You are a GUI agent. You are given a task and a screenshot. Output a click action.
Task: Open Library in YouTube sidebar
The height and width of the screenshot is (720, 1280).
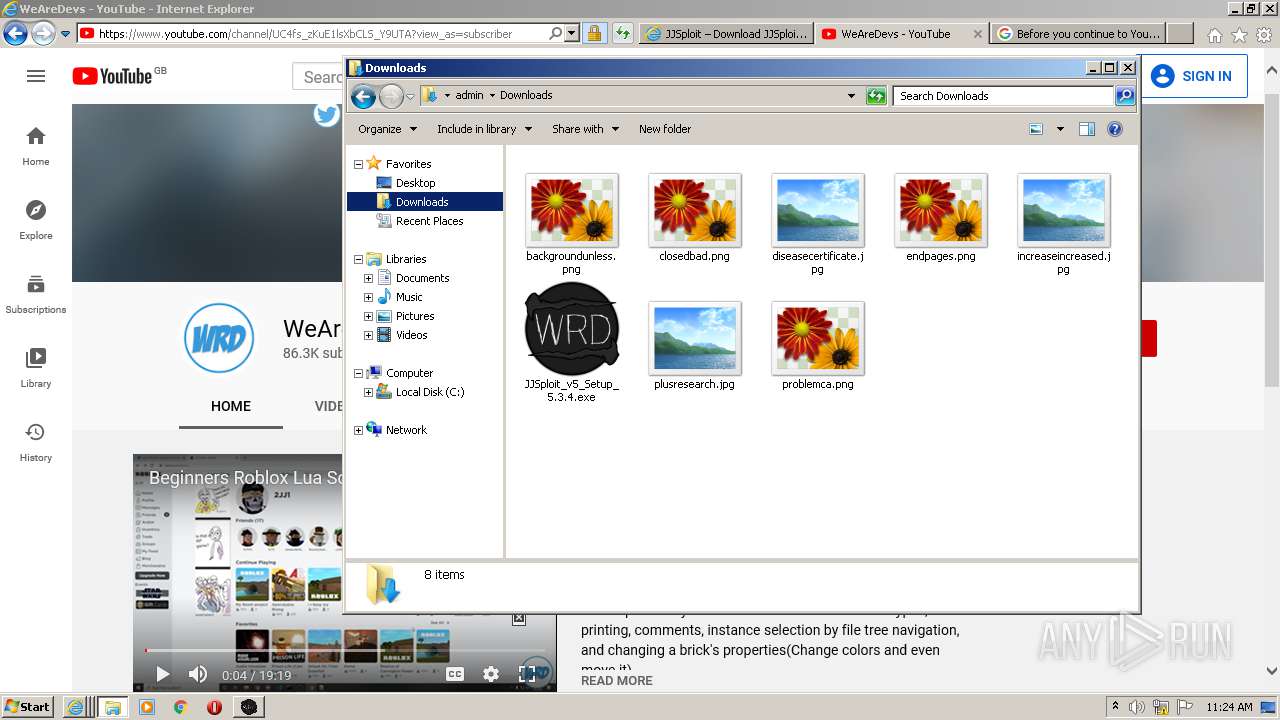click(x=36, y=368)
